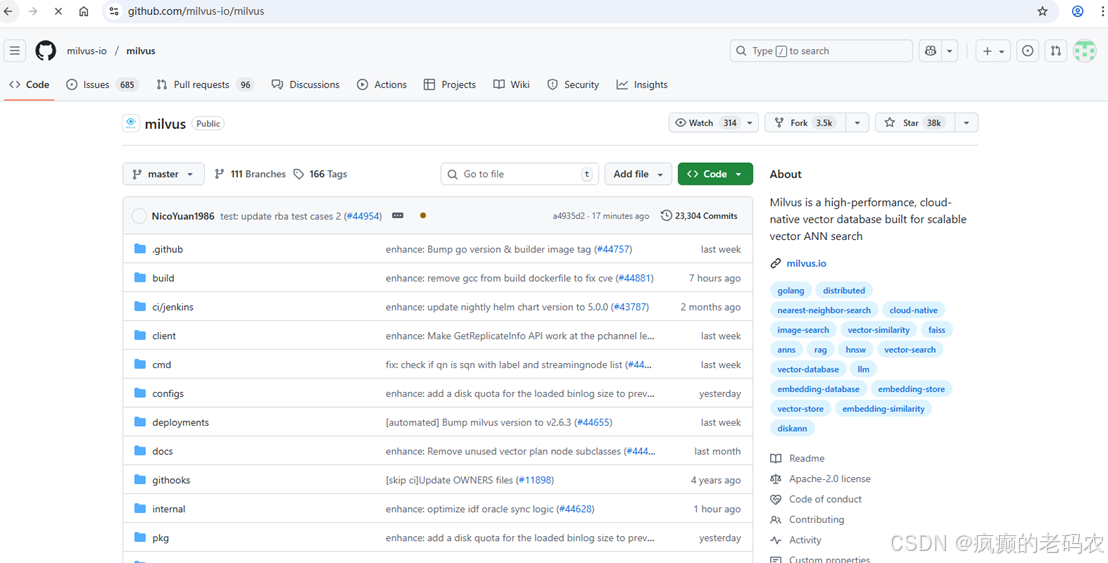Open the Wiki tab
This screenshot has height=563, width=1108.
pyautogui.click(x=511, y=85)
